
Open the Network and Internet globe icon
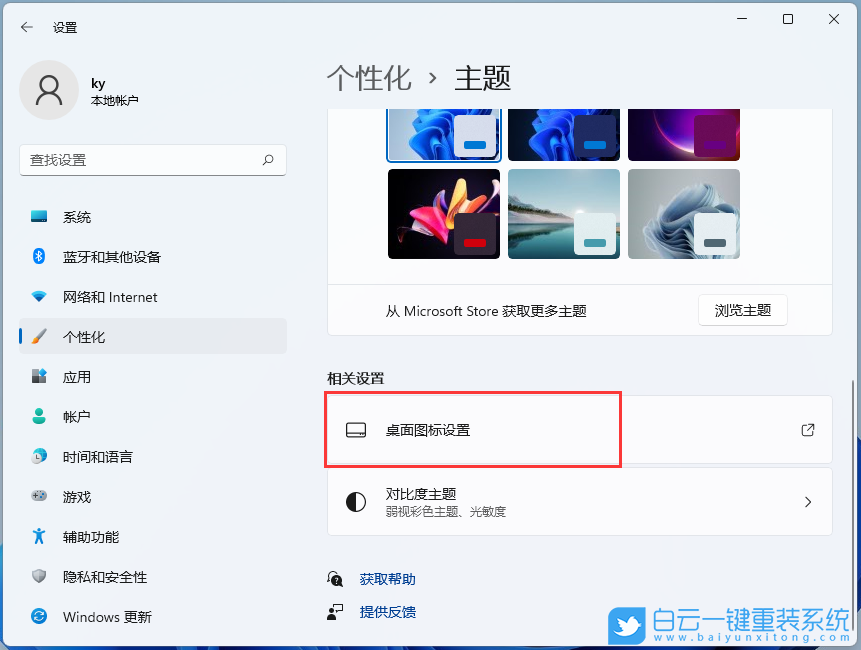pos(40,296)
